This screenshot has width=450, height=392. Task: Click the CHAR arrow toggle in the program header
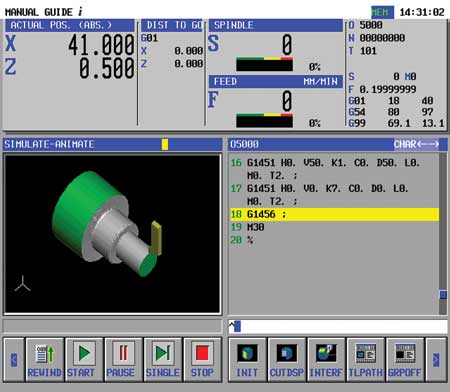tap(416, 144)
